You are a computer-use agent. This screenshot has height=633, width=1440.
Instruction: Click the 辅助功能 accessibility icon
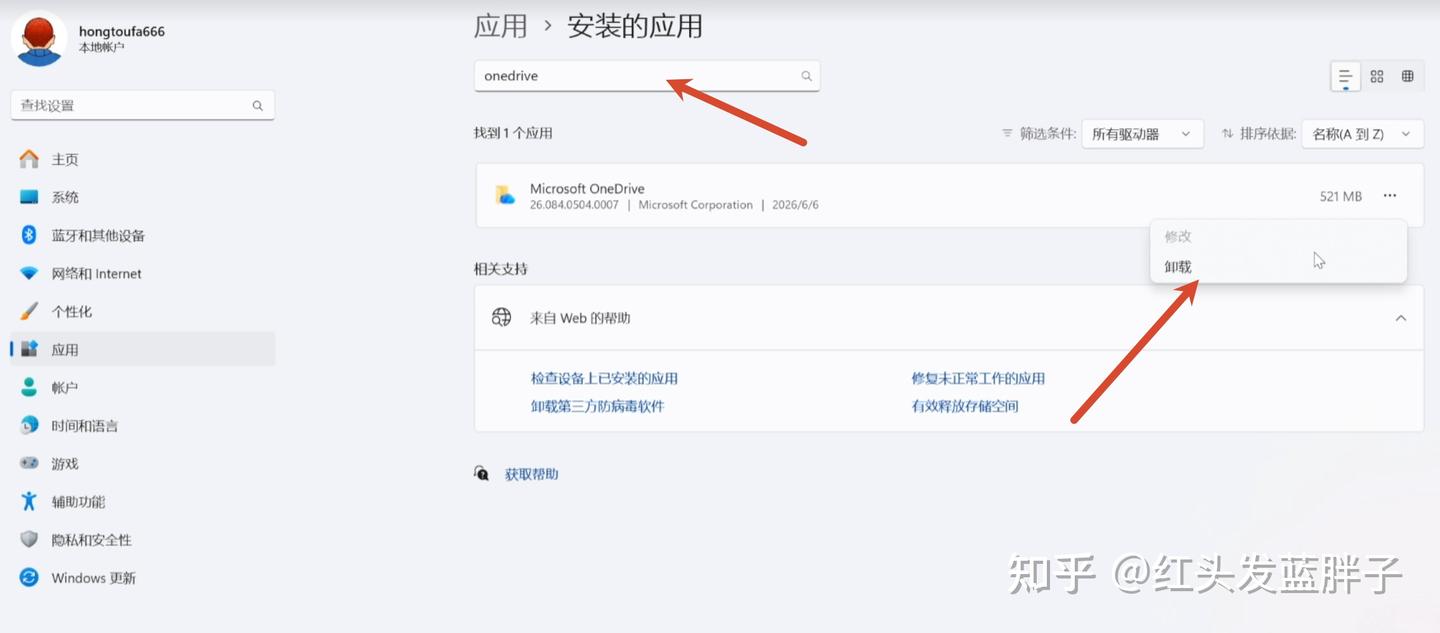click(x=29, y=501)
